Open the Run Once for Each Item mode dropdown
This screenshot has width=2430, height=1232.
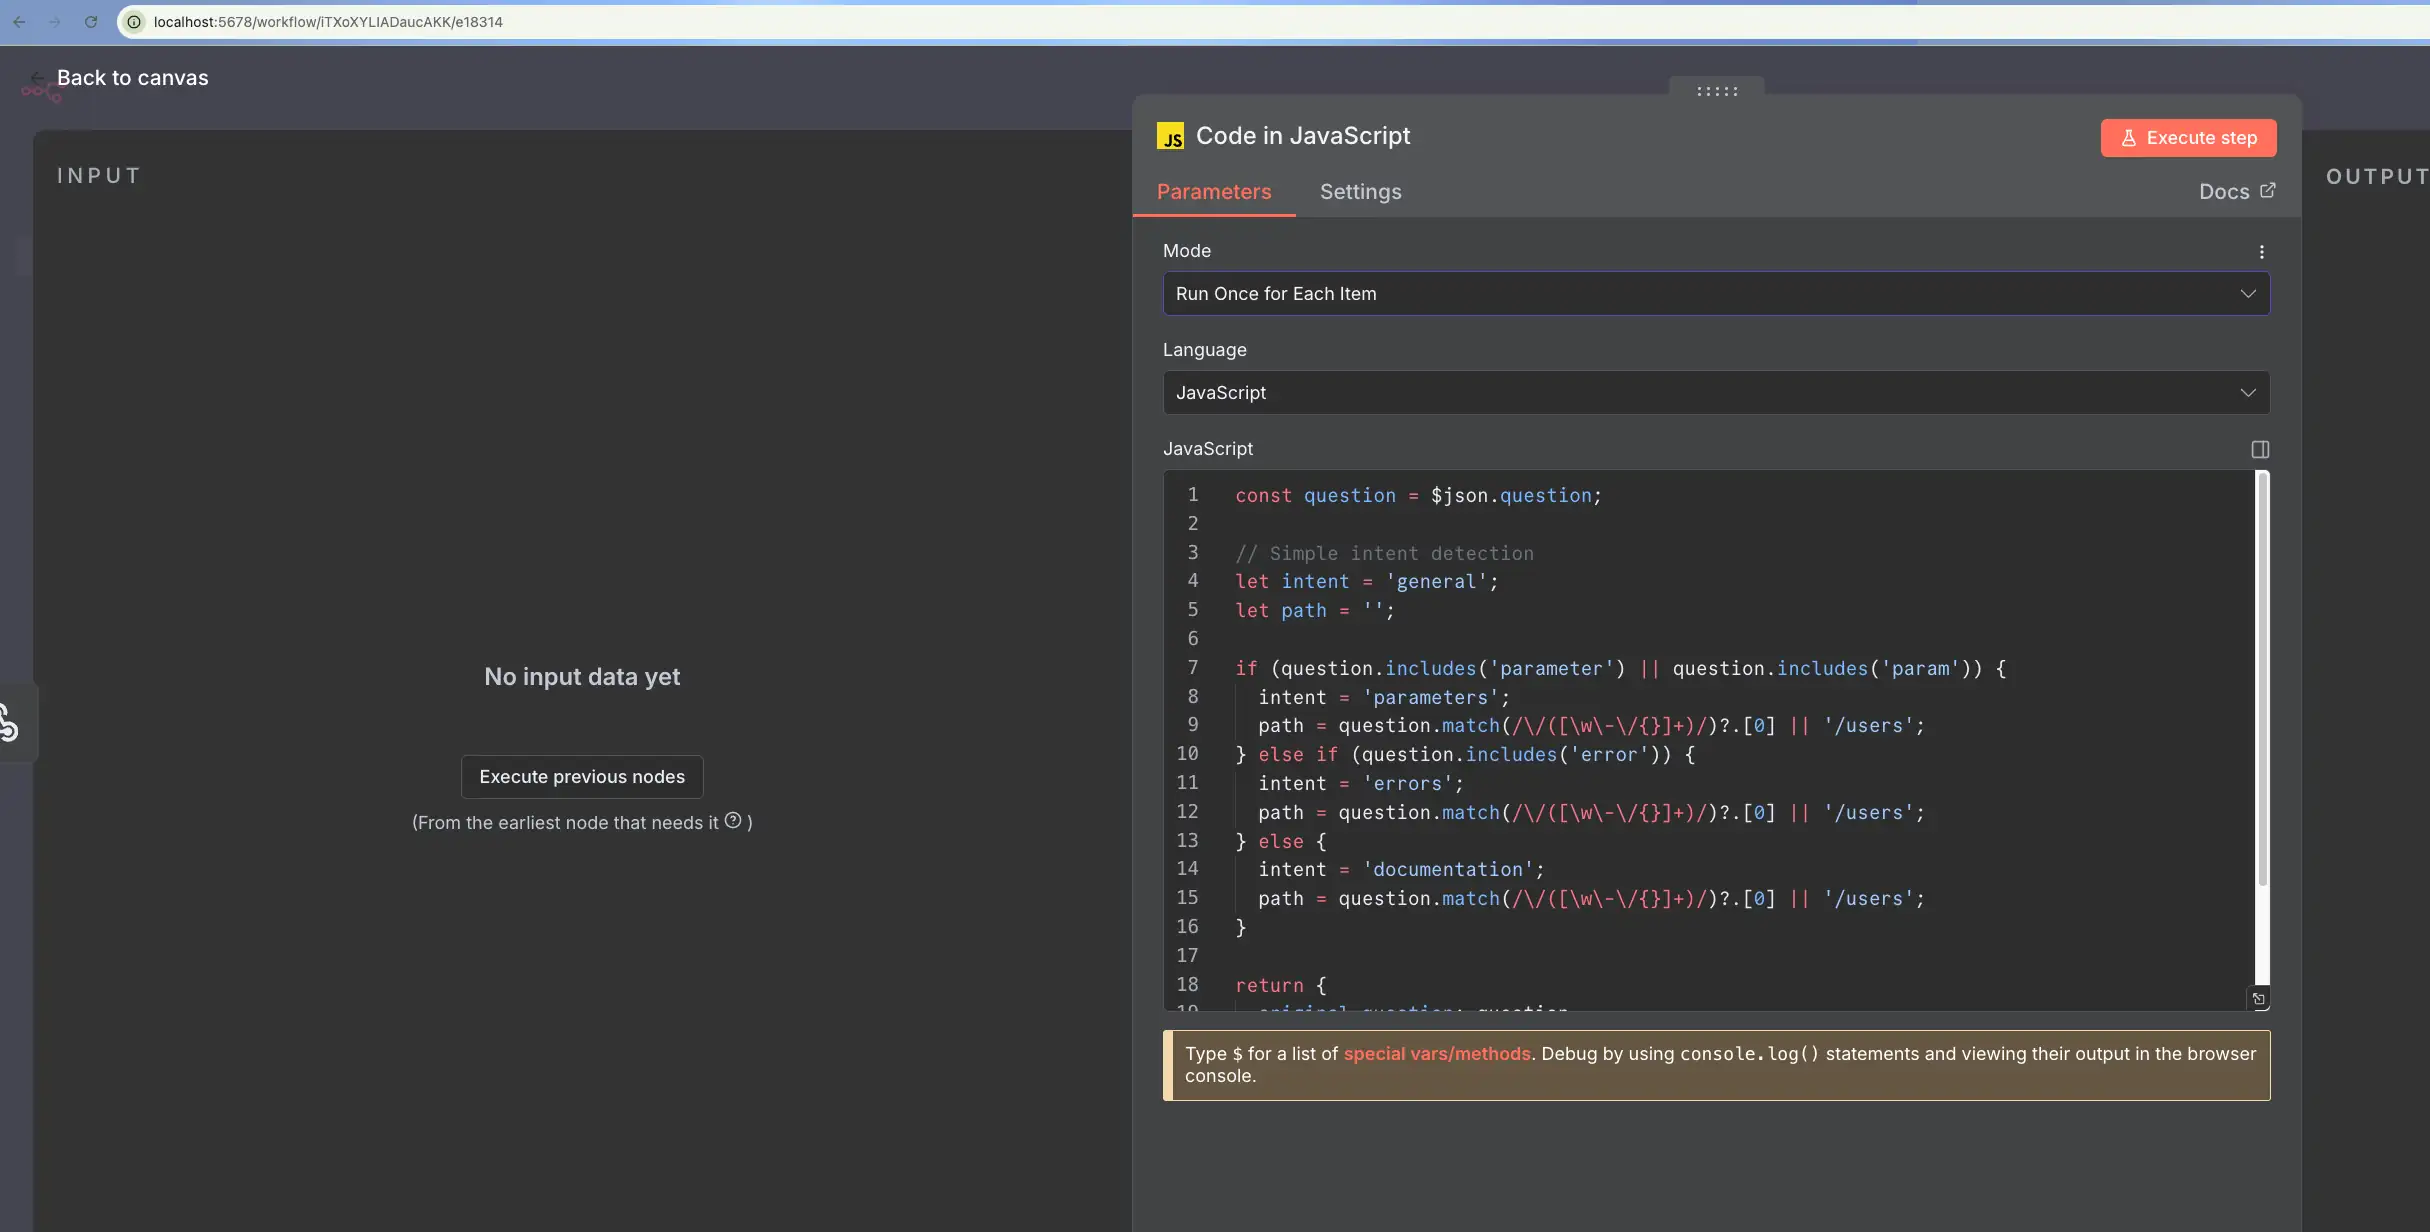(x=1714, y=293)
